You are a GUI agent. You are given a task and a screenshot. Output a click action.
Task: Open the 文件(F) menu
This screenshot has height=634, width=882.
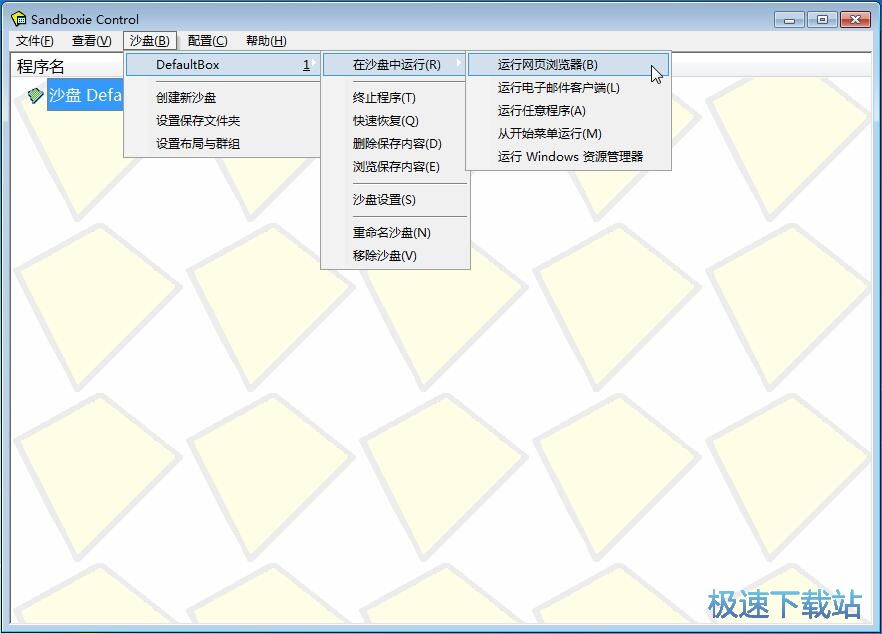pos(34,41)
